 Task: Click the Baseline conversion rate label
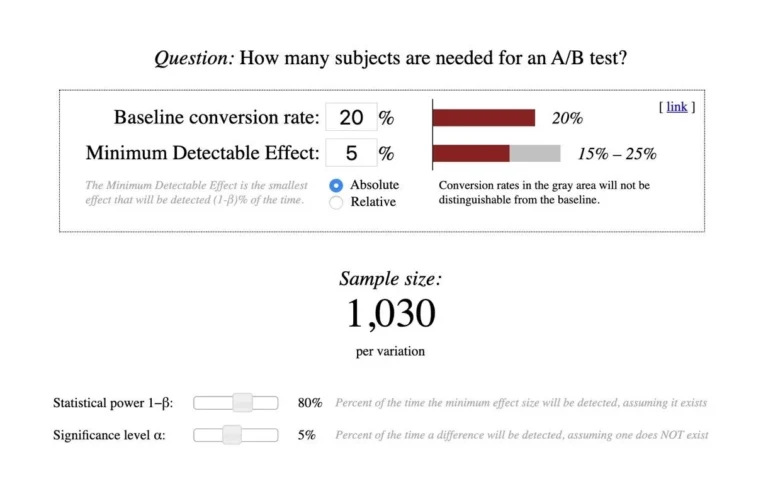[216, 118]
